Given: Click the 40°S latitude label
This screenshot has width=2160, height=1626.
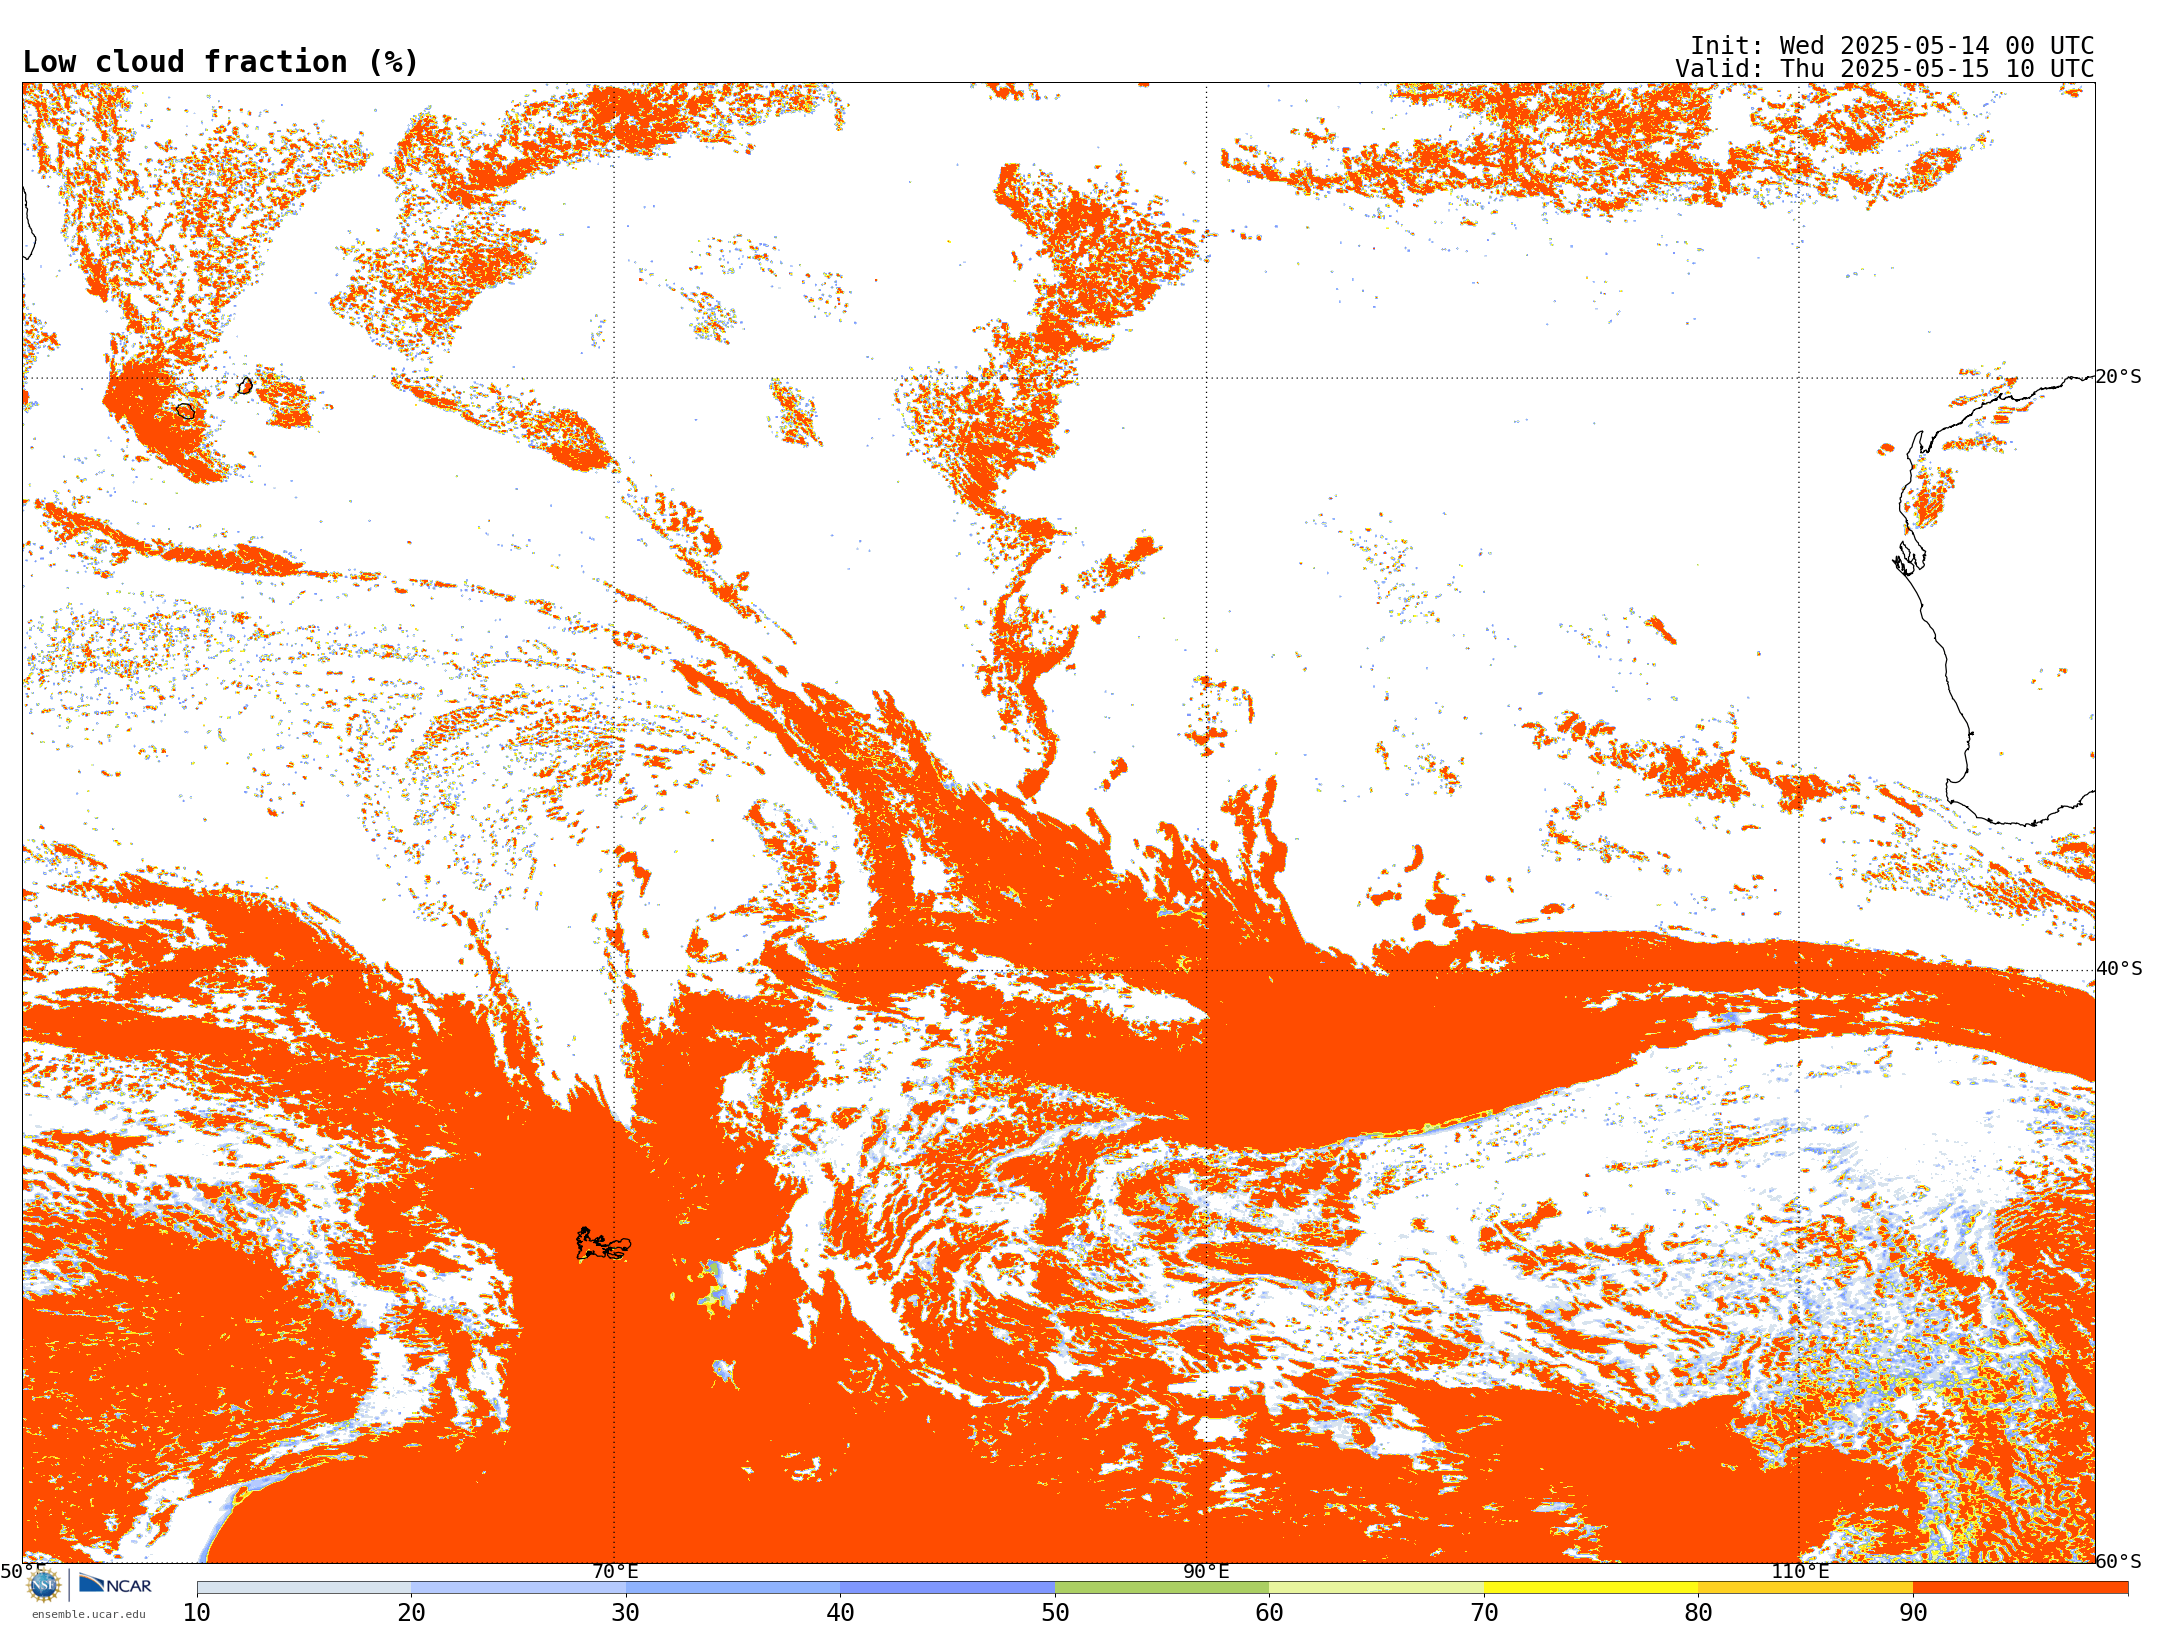Looking at the screenshot, I should [x=2119, y=969].
